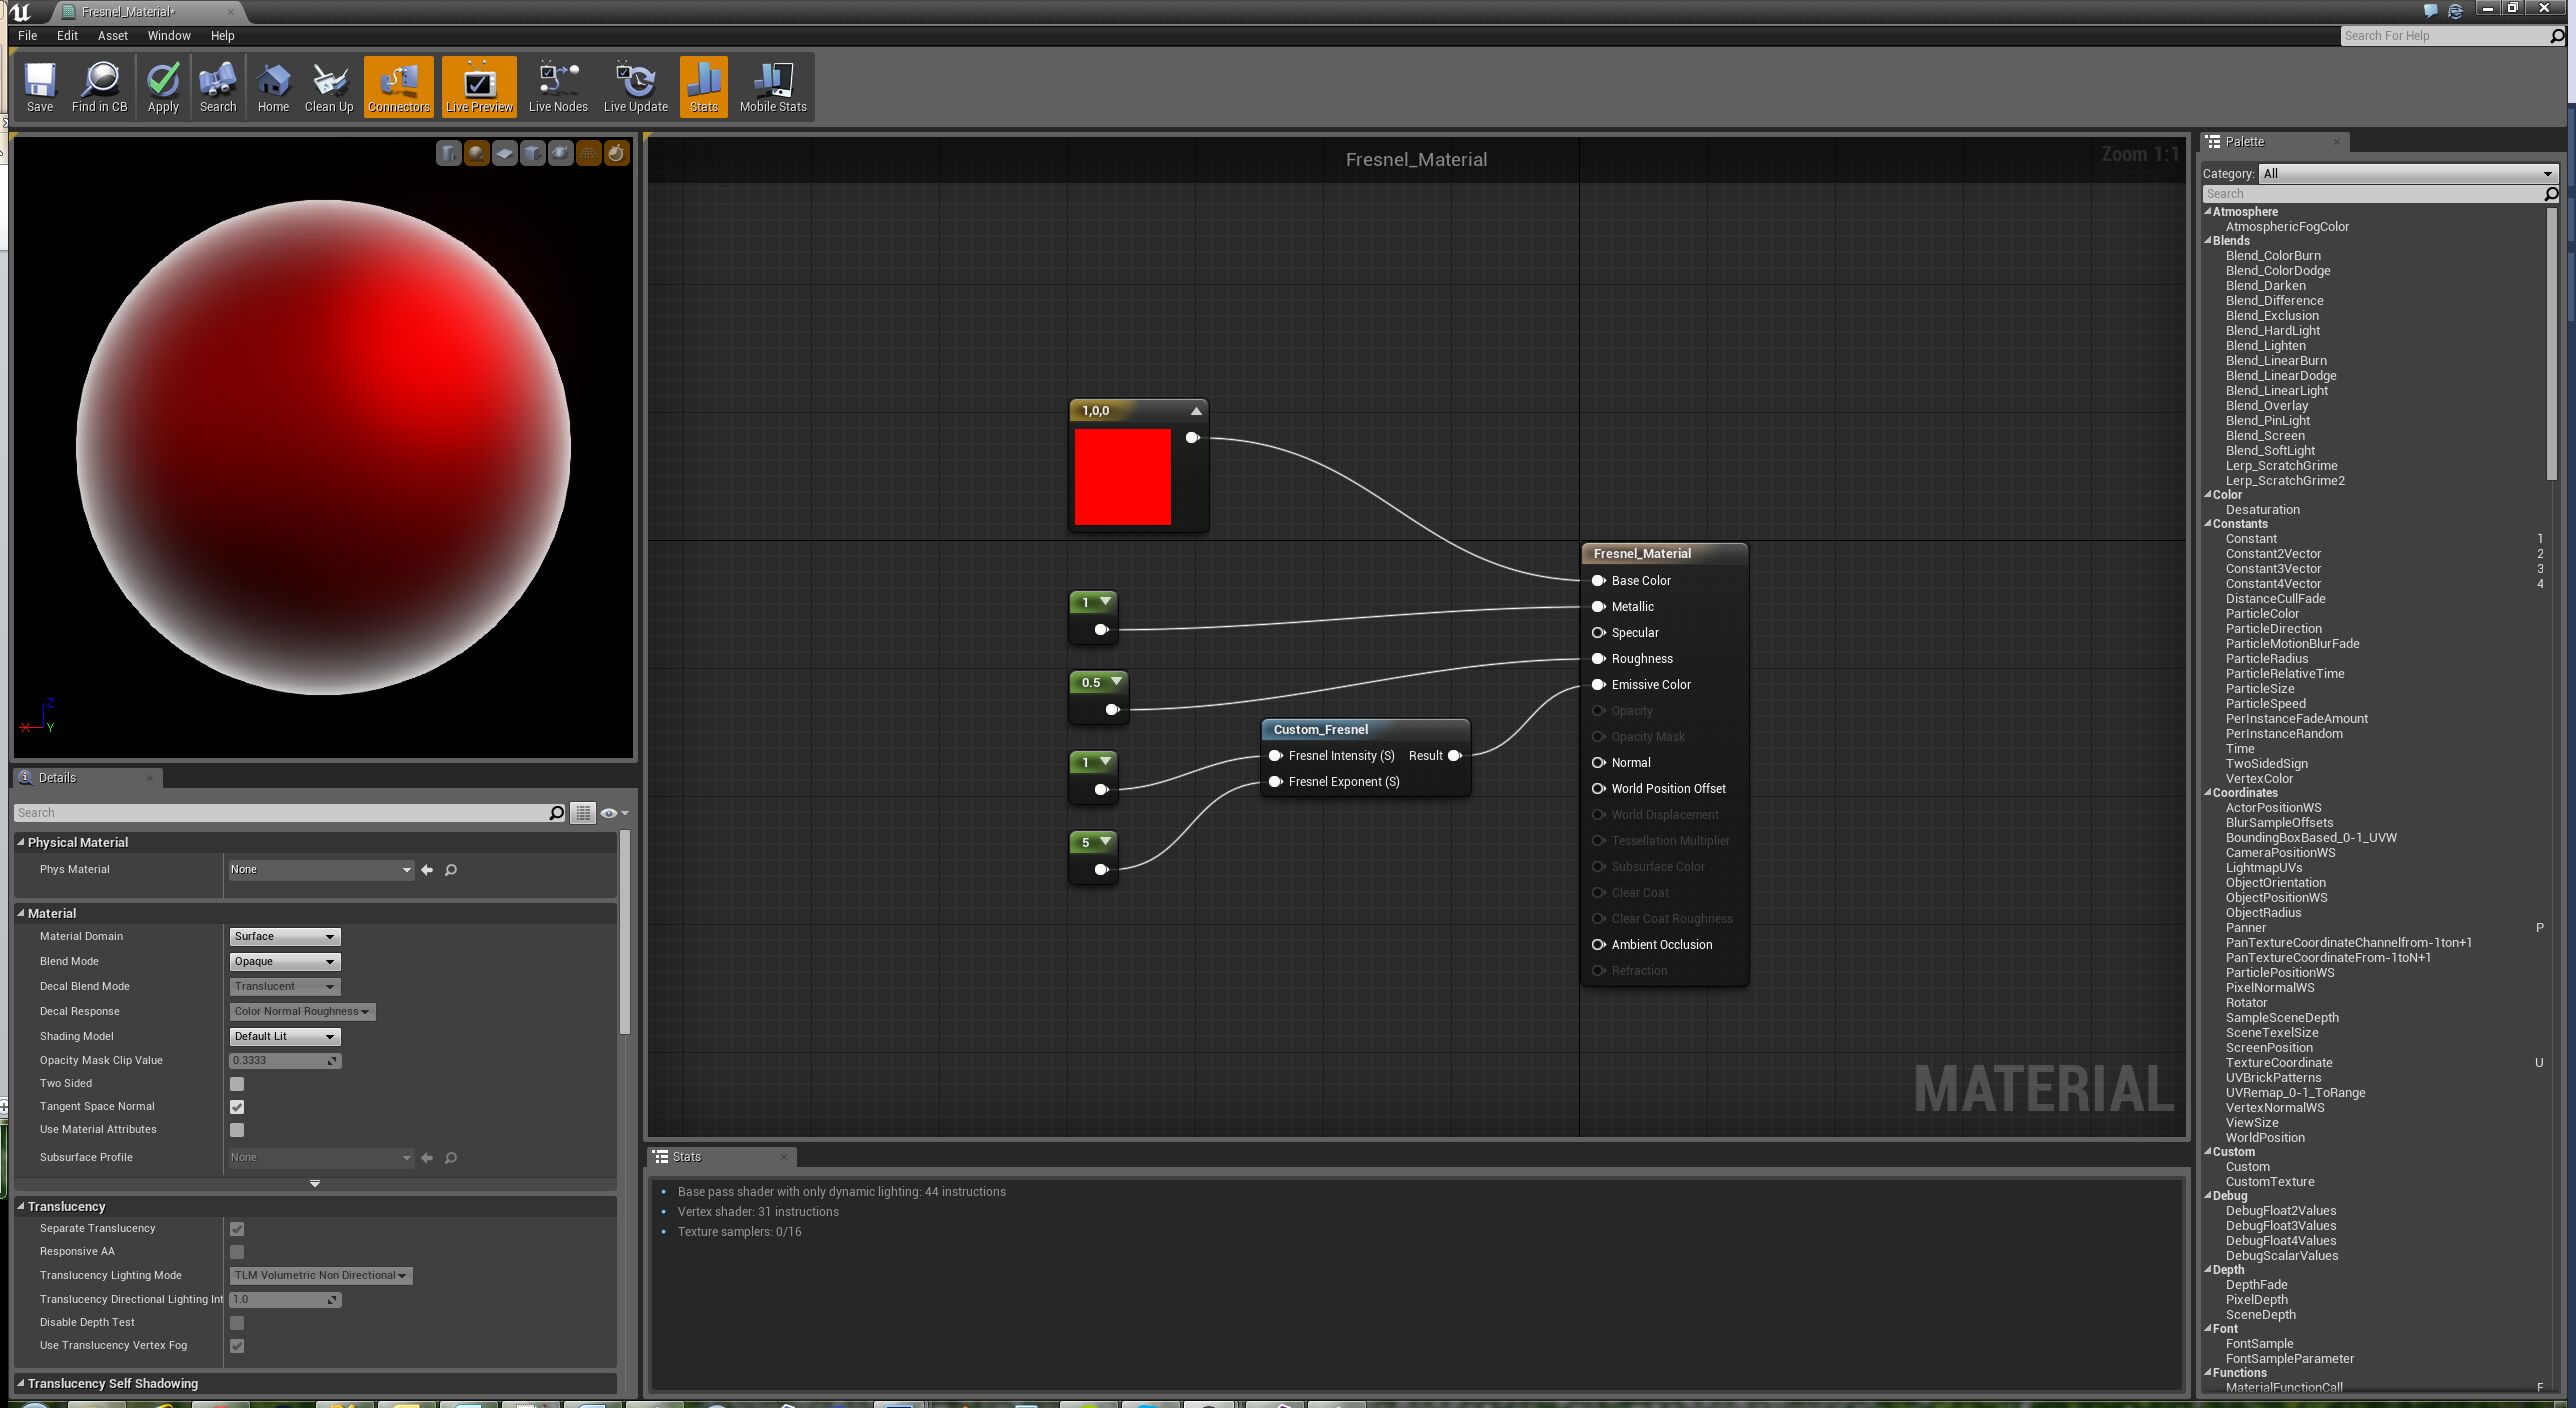
Task: Select the cube preview shape
Action: 533,154
